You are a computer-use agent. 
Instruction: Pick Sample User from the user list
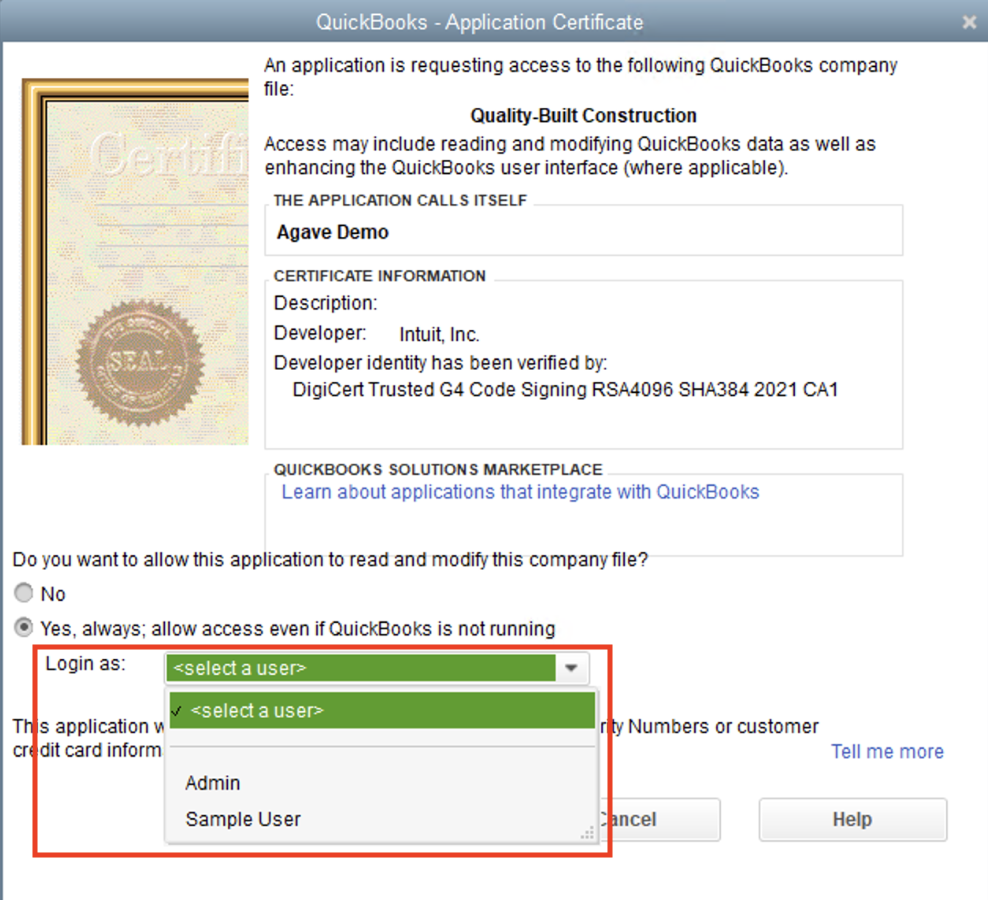(243, 819)
